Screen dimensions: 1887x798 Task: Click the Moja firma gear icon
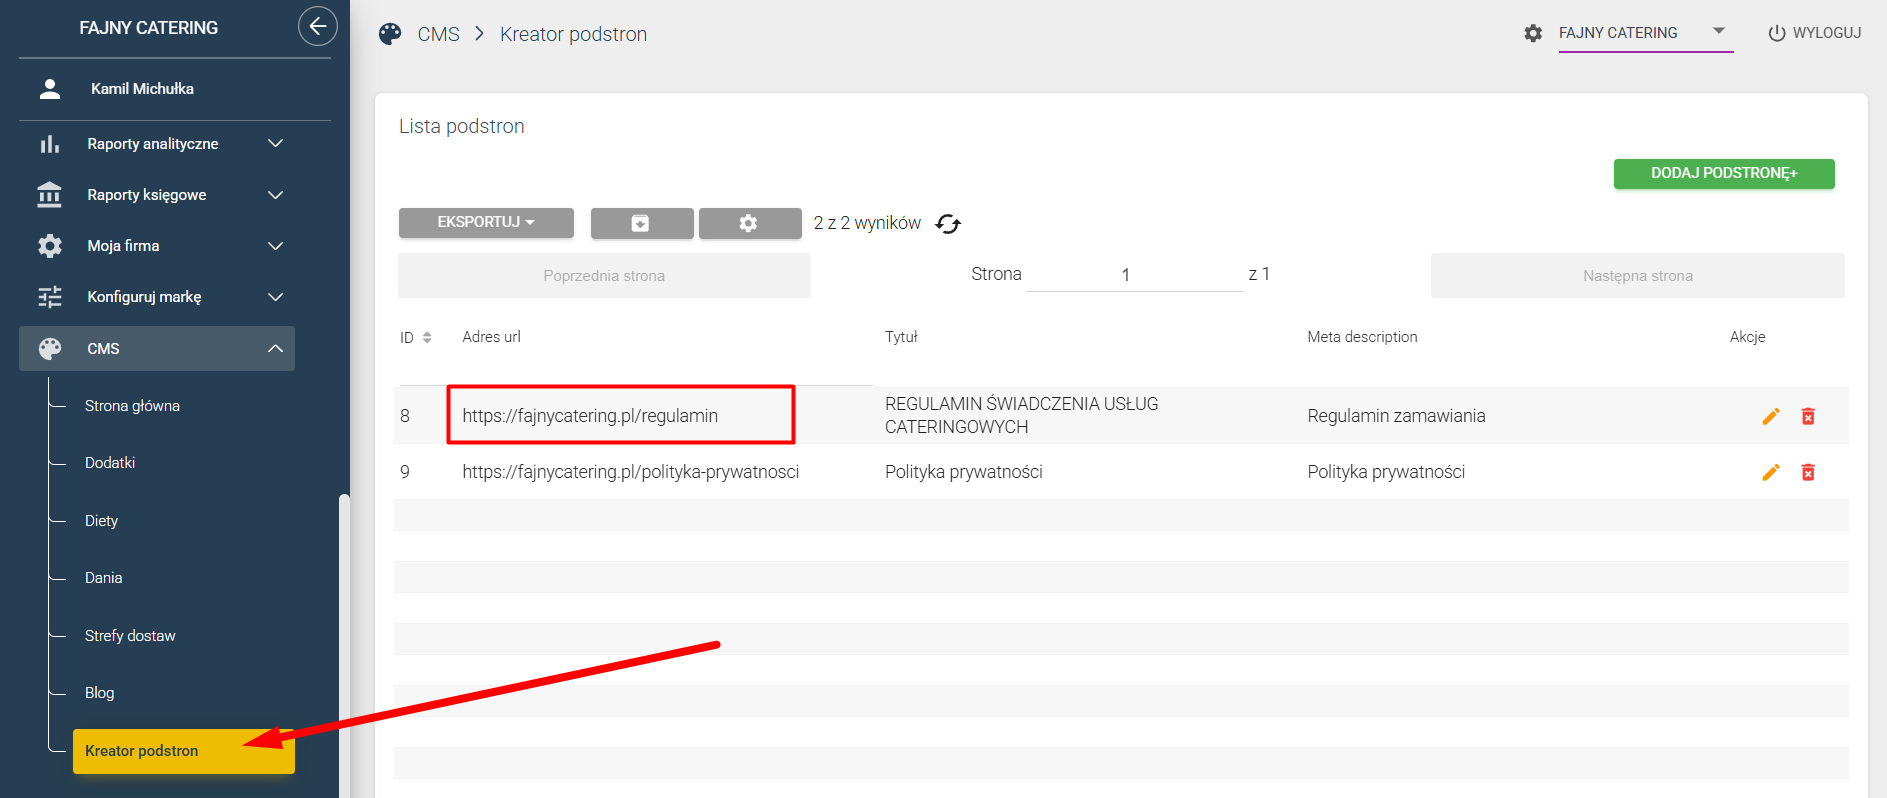tap(49, 246)
